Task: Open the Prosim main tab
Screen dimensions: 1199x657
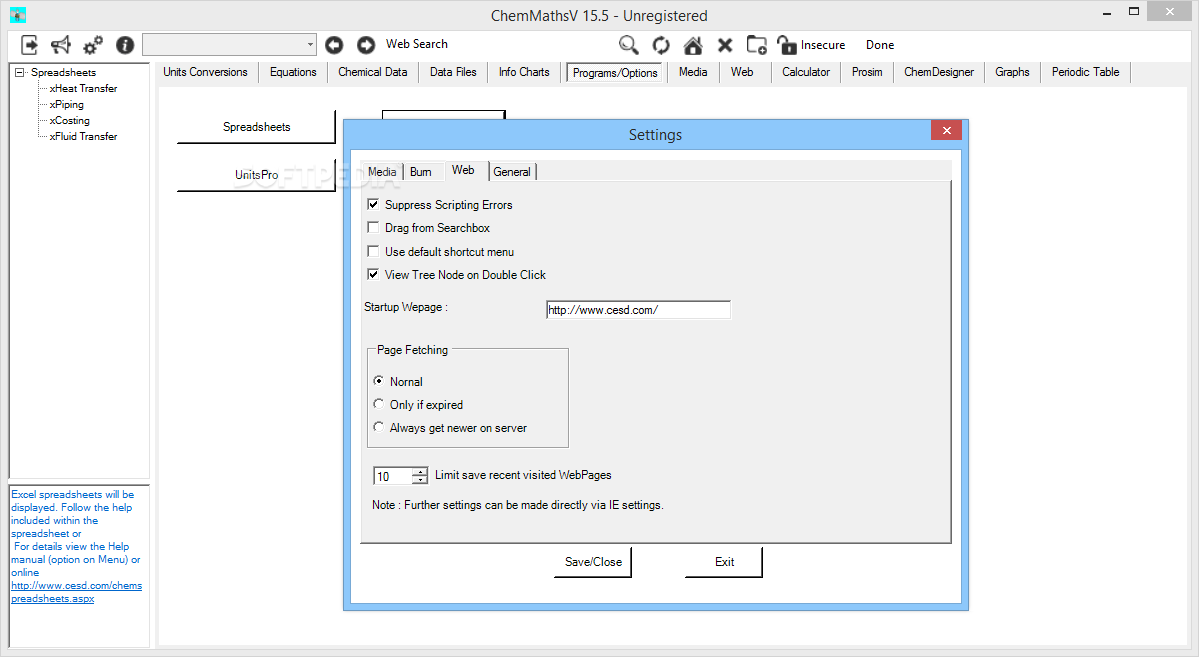Action: [x=867, y=72]
